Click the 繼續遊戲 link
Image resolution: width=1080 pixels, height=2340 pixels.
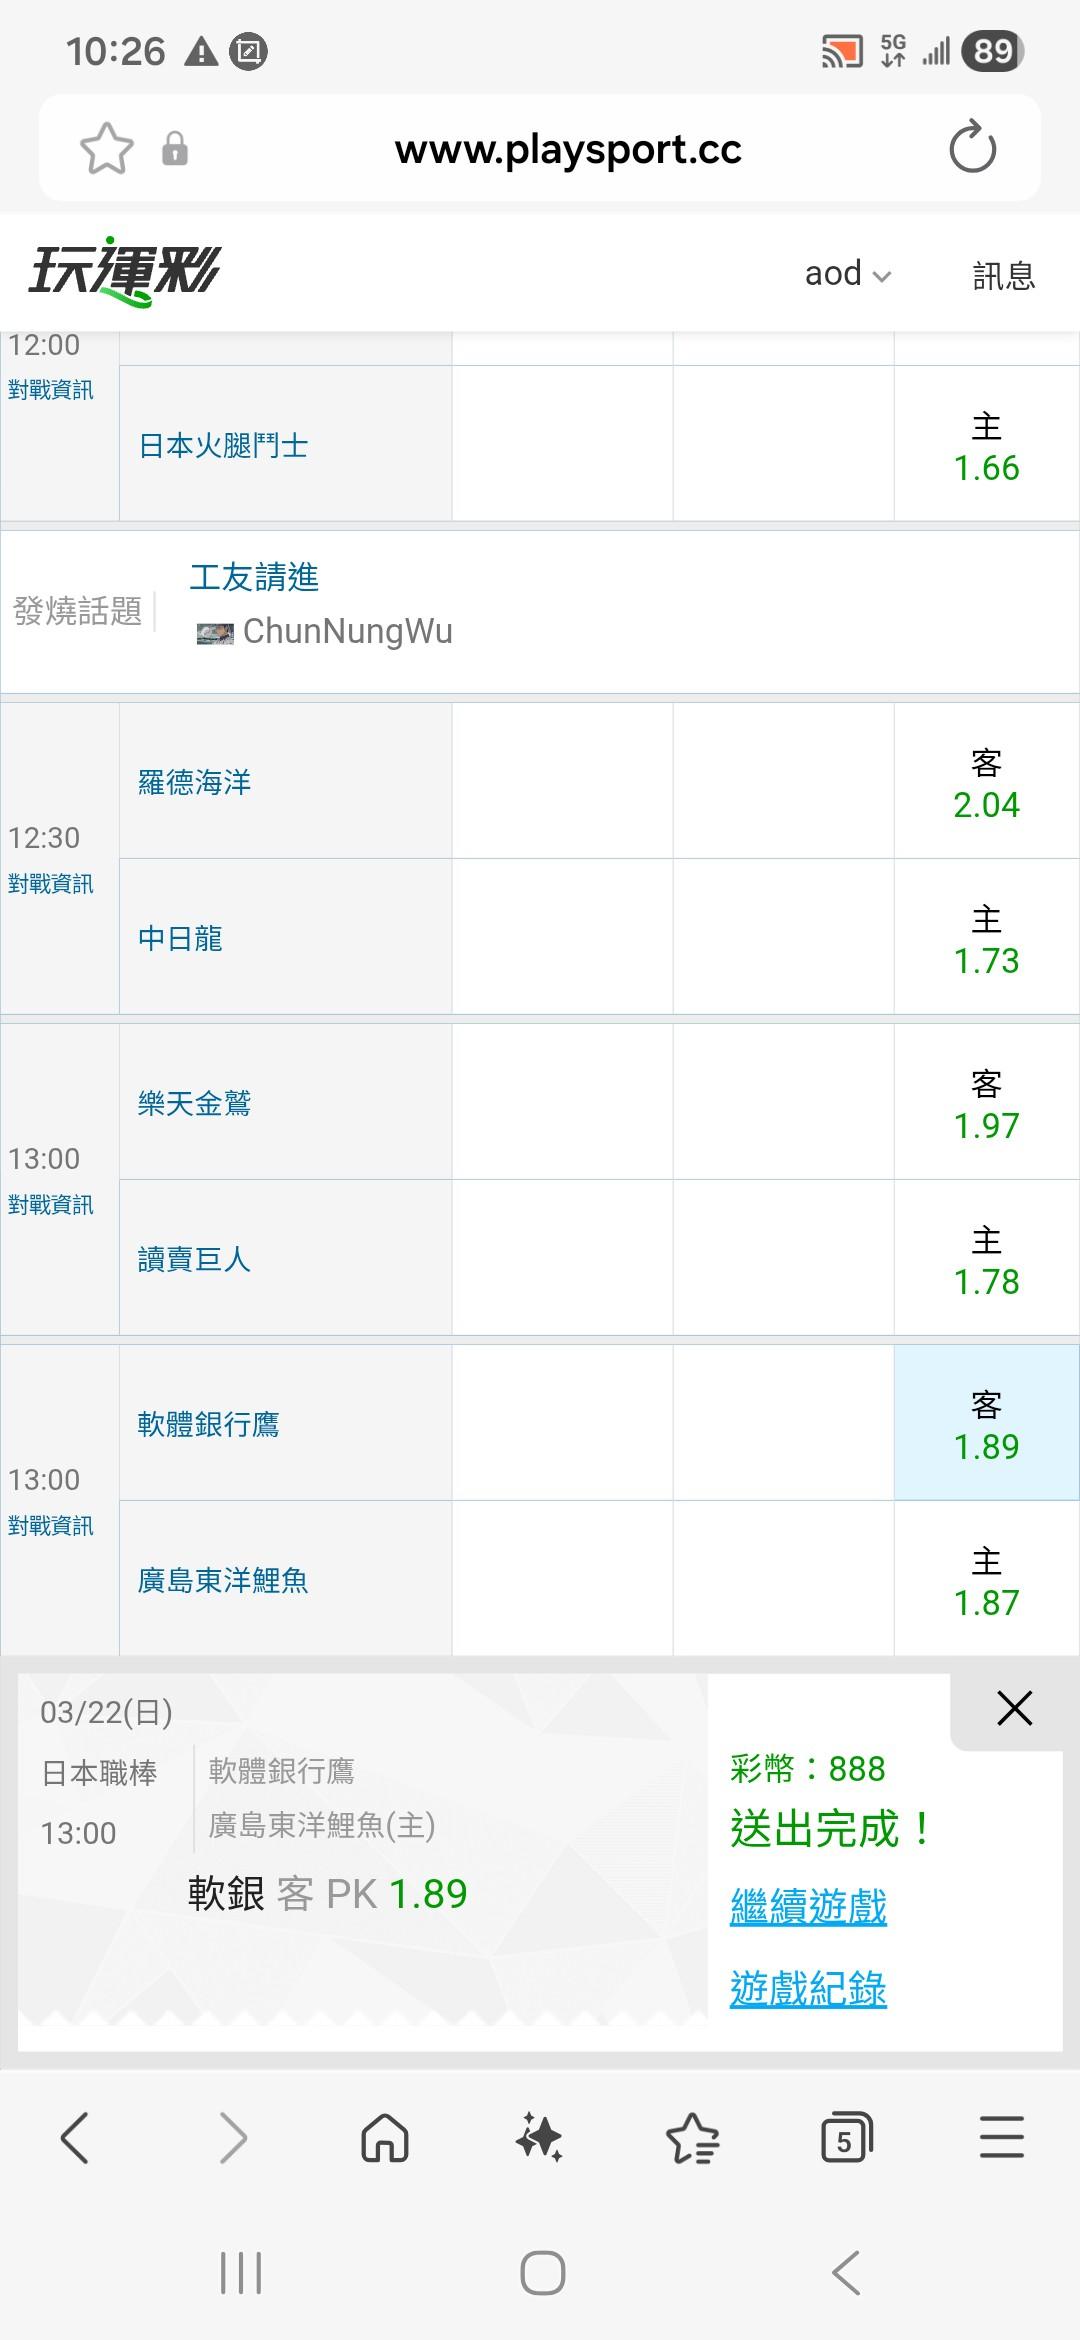click(808, 1906)
